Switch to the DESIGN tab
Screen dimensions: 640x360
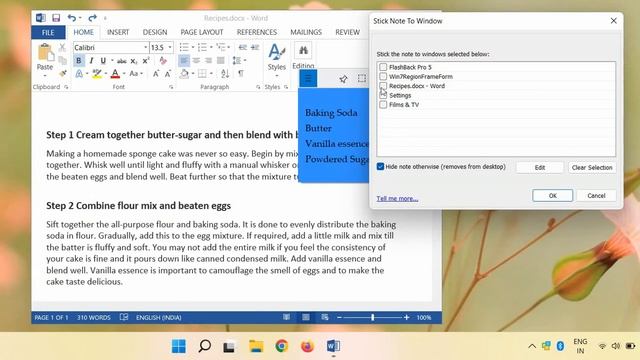155,32
